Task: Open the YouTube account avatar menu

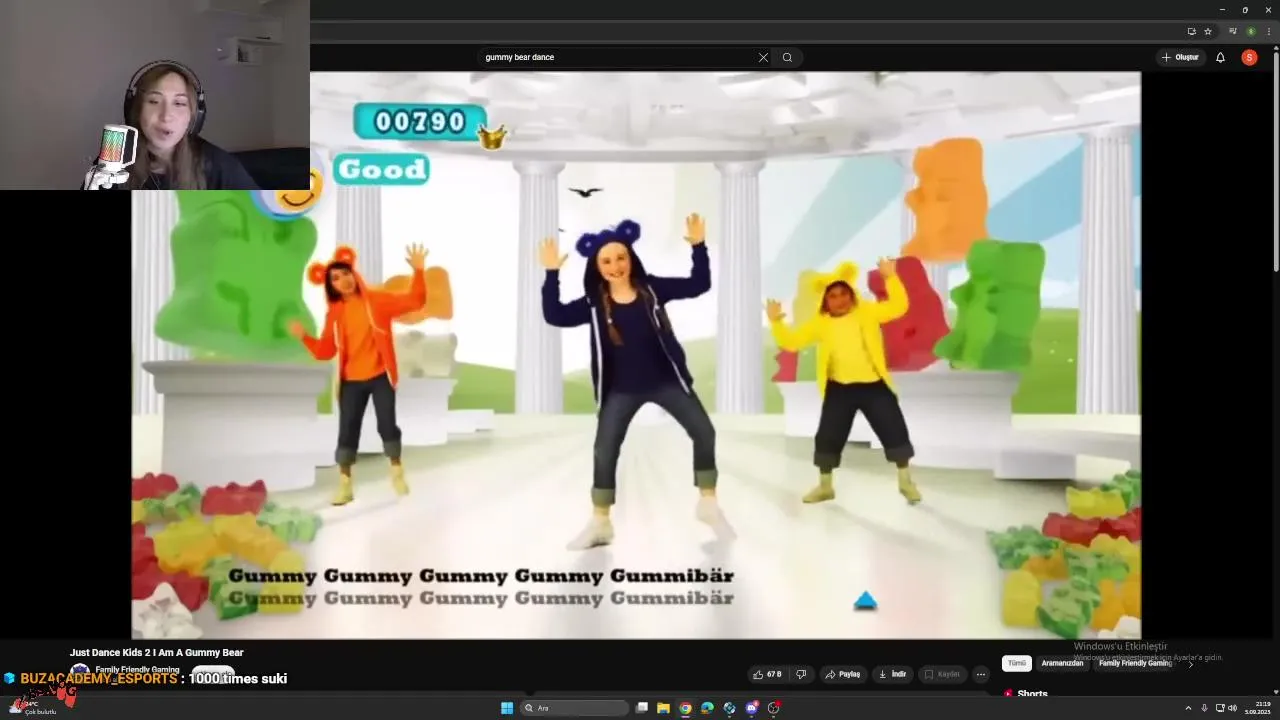Action: click(x=1249, y=57)
